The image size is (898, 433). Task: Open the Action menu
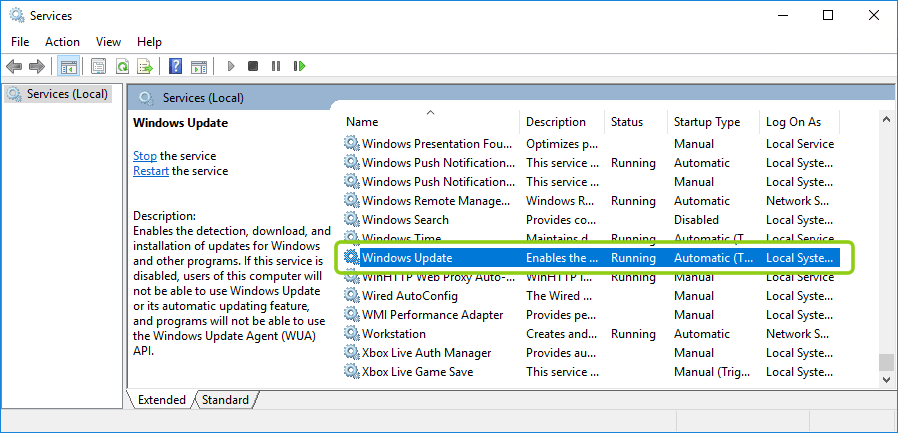coord(62,42)
